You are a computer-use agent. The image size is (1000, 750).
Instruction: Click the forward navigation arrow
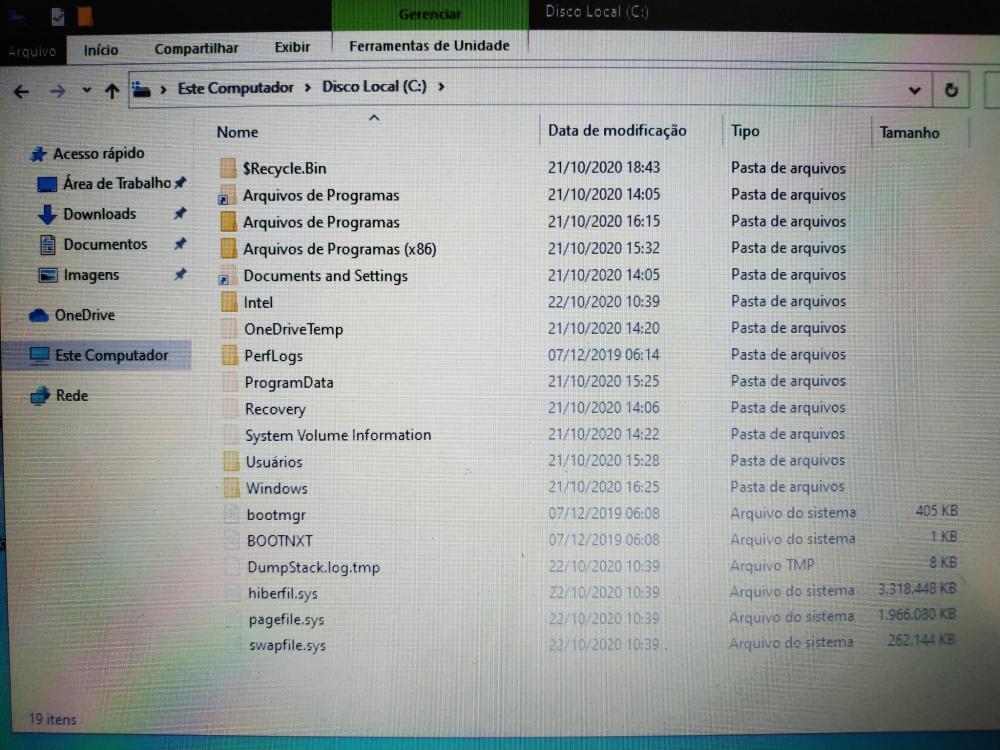(57, 91)
